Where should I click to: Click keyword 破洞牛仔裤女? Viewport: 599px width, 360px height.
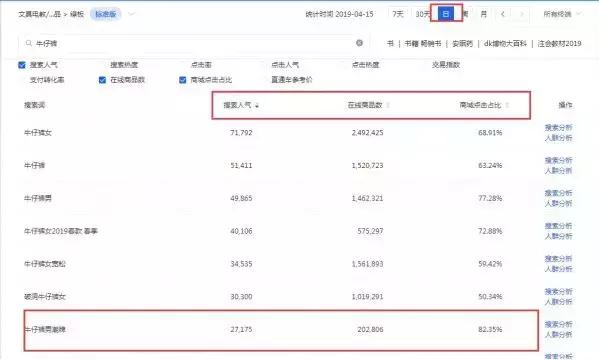click(x=45, y=297)
